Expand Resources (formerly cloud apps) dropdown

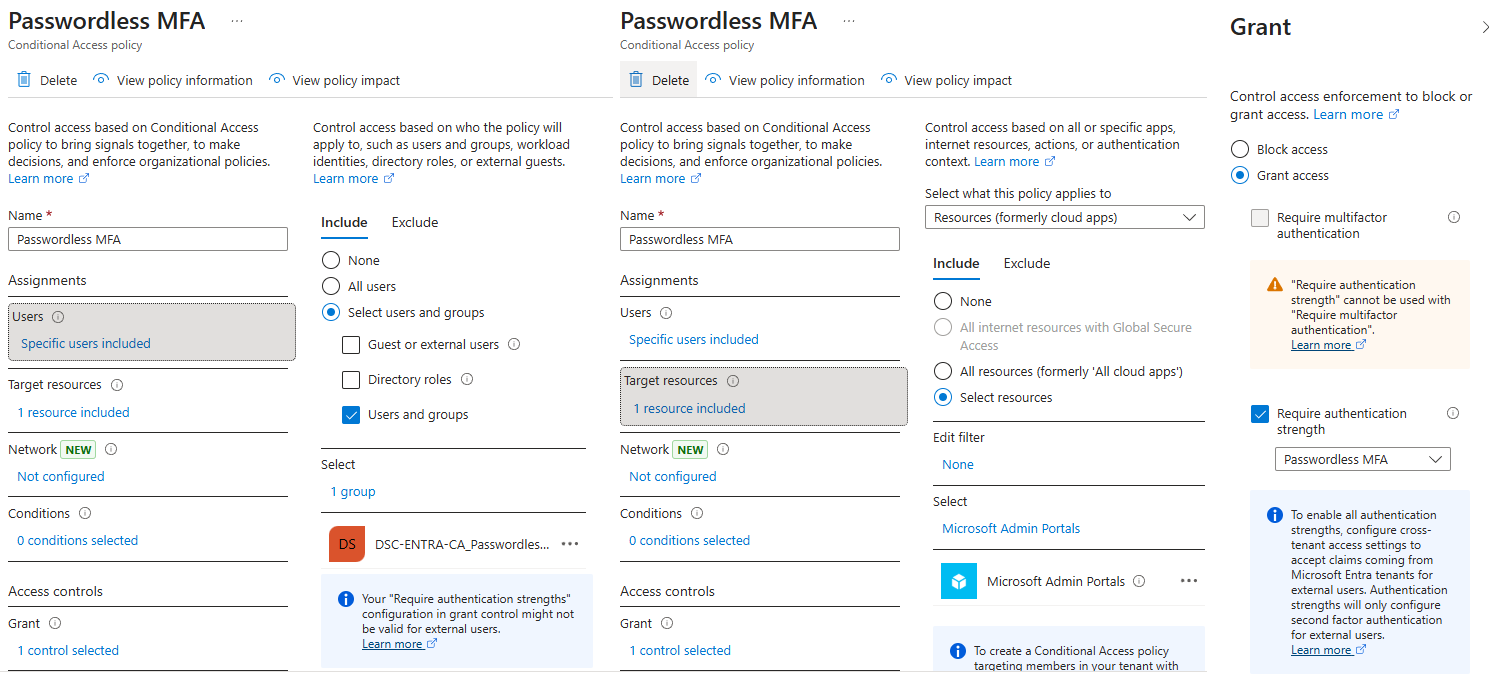tap(1064, 217)
